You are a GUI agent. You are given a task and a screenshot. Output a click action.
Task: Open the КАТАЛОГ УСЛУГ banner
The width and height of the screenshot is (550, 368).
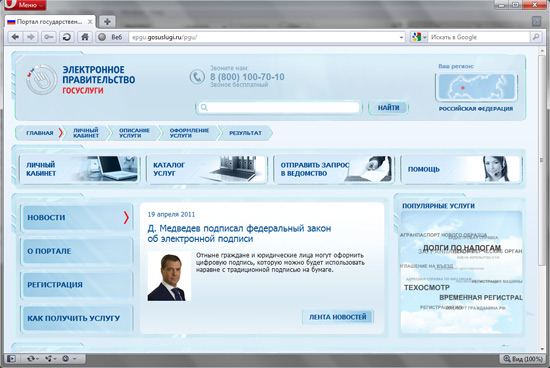point(207,169)
